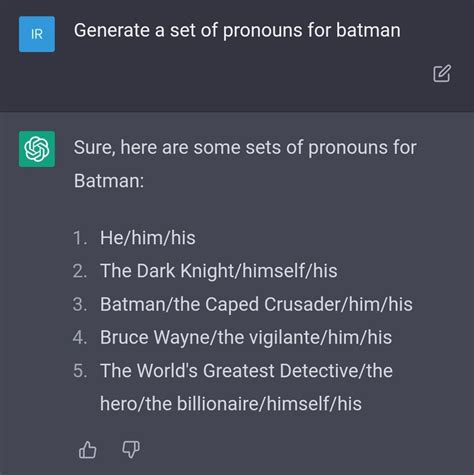Click the blue IR user avatar
The image size is (474, 475).
coord(37,34)
